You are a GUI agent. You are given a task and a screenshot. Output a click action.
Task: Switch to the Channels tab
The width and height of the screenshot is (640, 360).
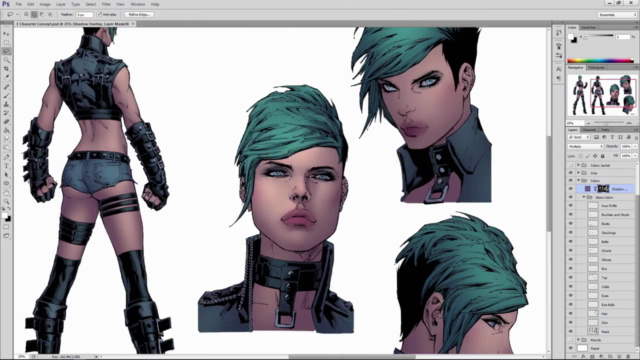pyautogui.click(x=589, y=130)
